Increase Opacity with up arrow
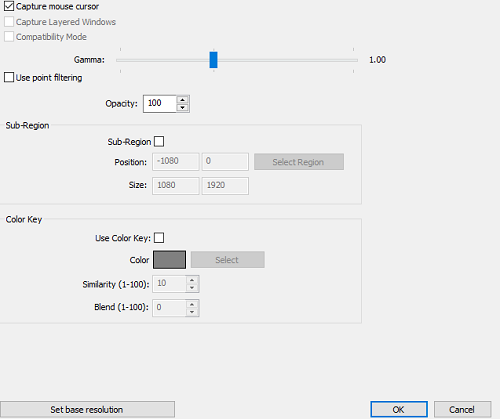500x419 pixels. coord(182,100)
